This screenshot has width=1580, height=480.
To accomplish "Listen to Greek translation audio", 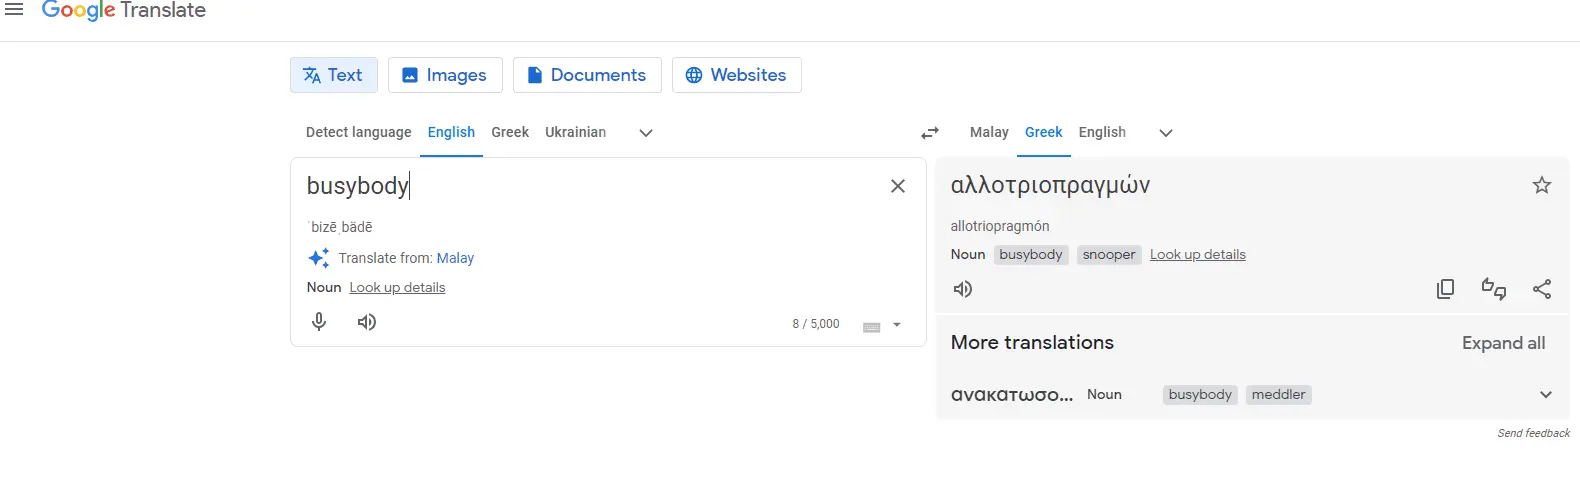I will coord(963,289).
